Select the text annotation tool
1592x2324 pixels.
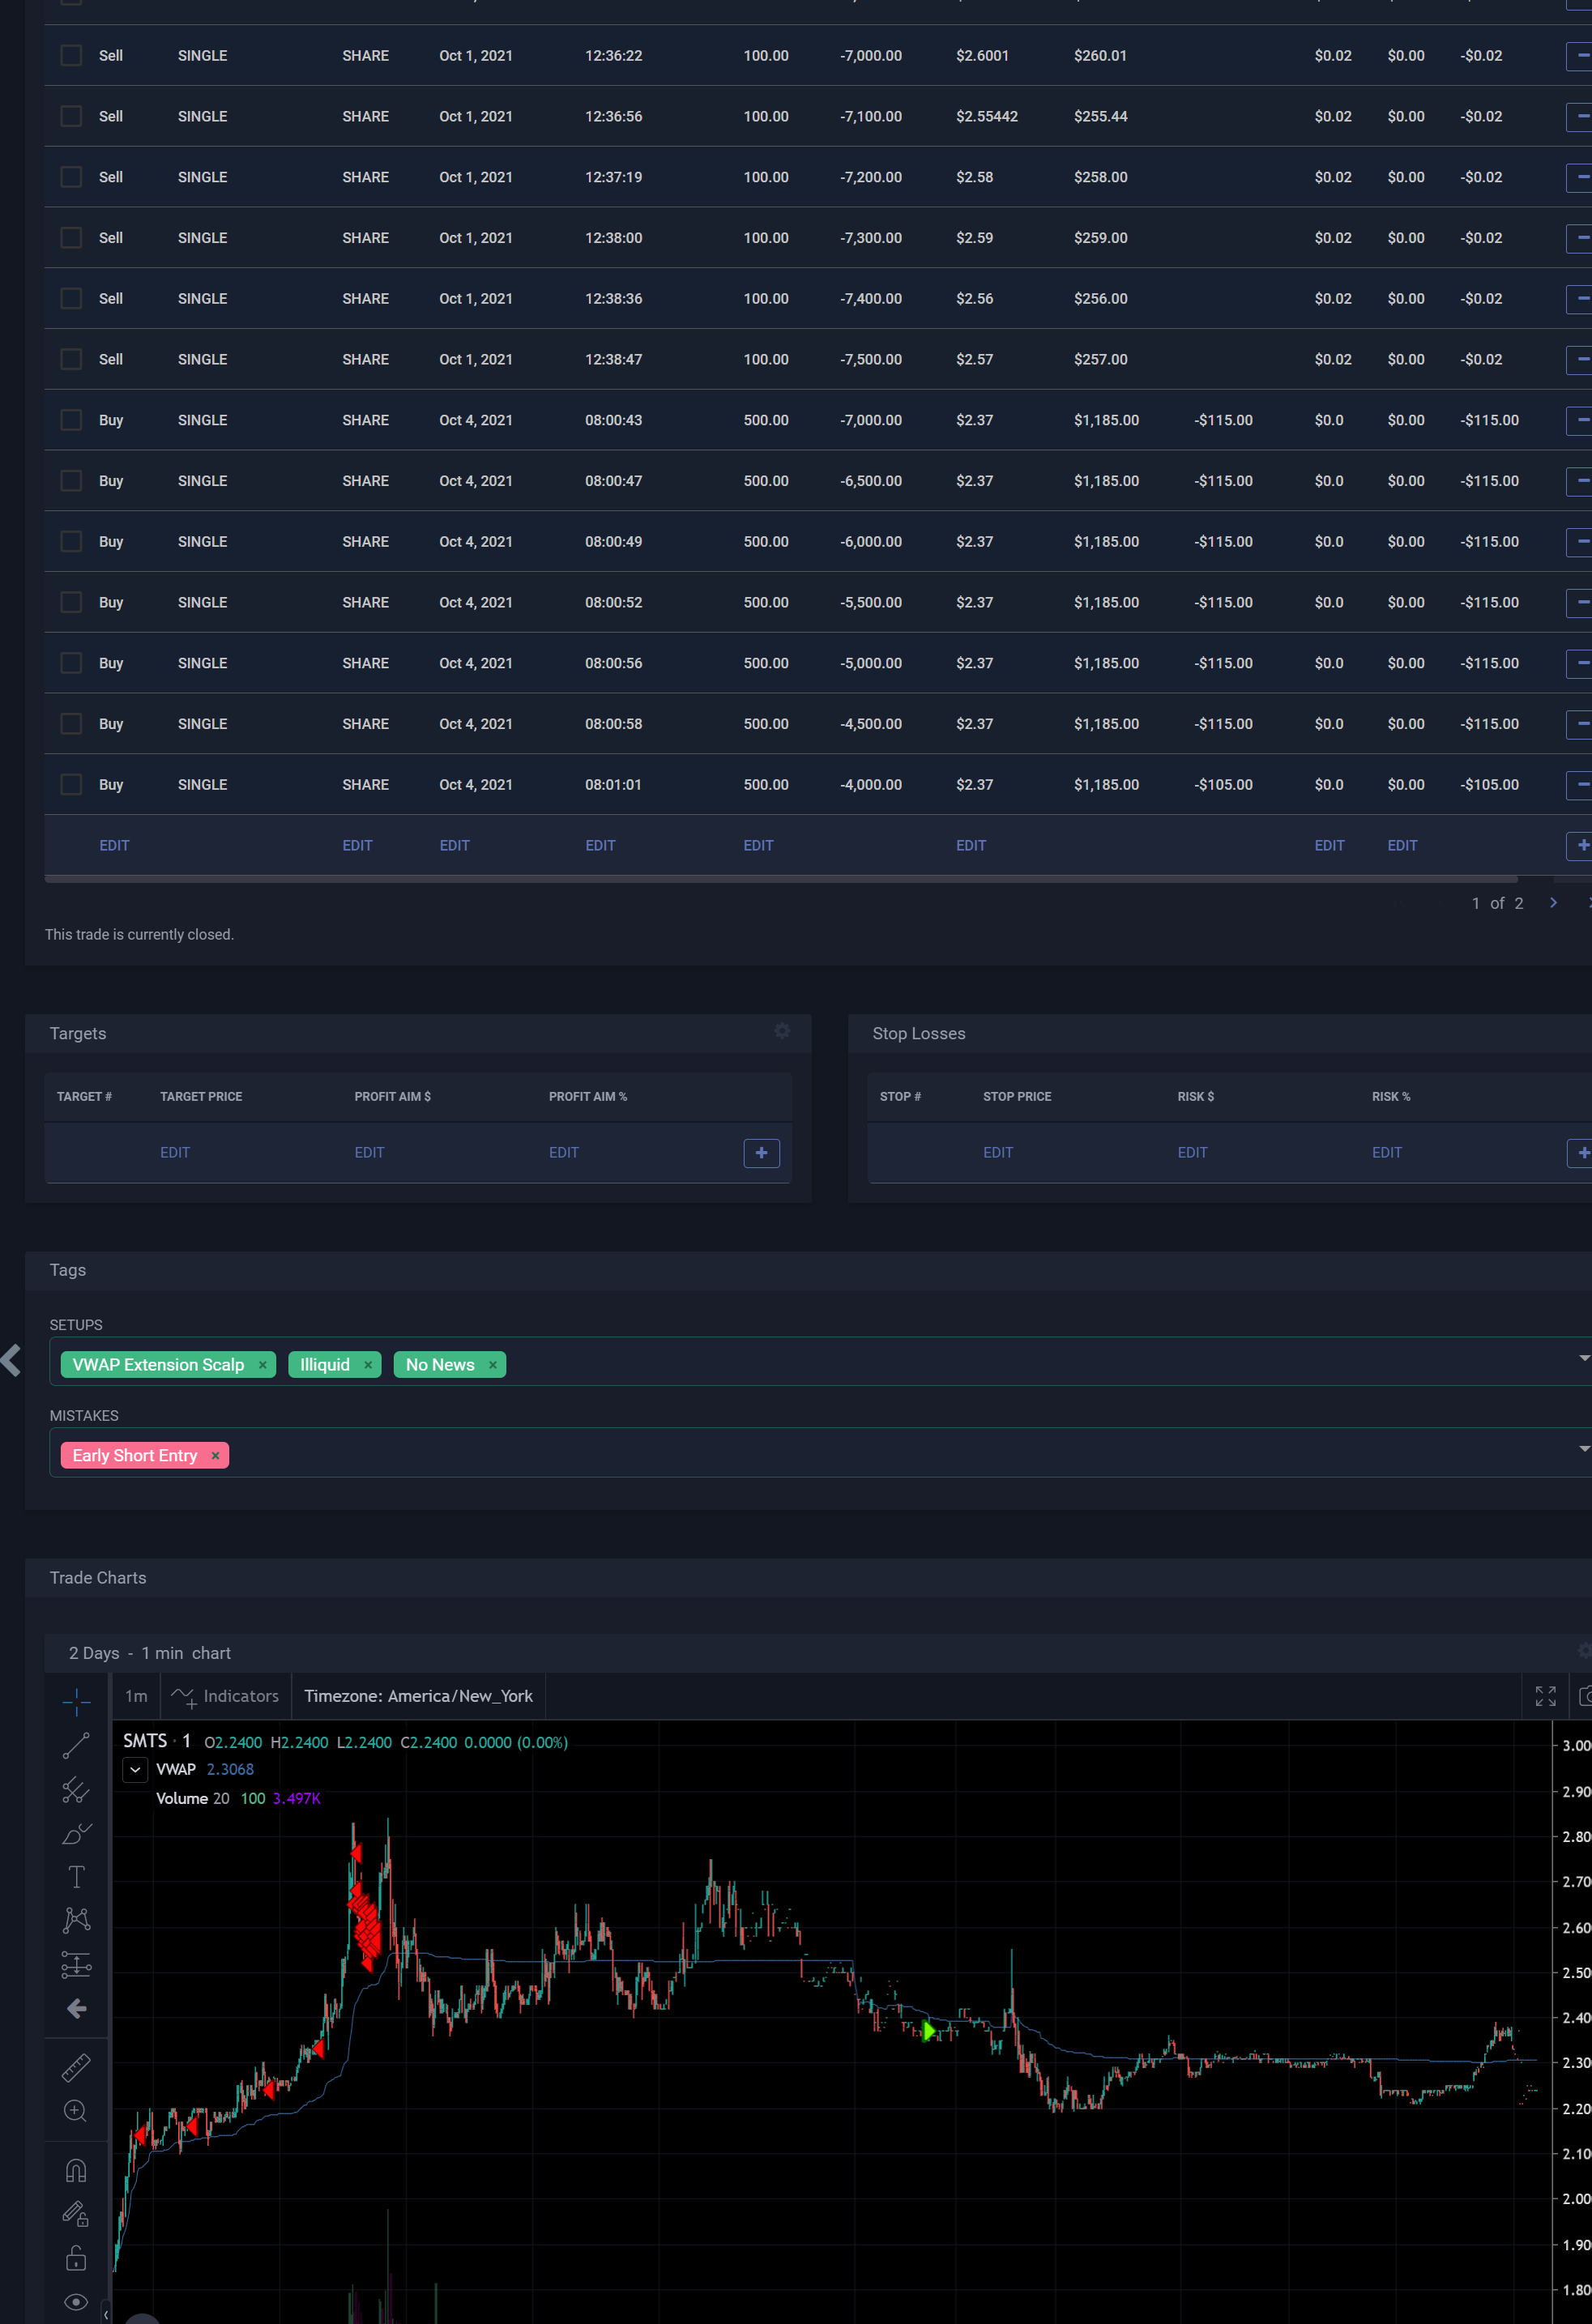[x=76, y=1877]
